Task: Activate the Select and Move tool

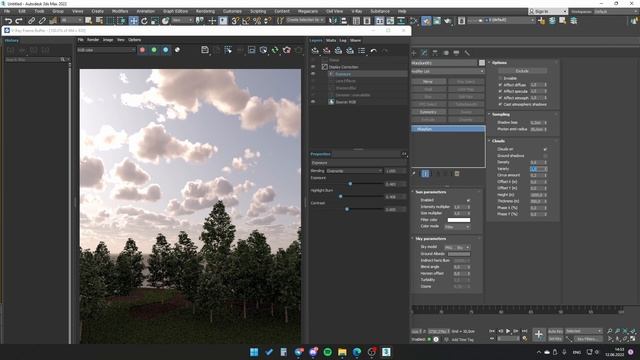Action: pyautogui.click(x=133, y=21)
